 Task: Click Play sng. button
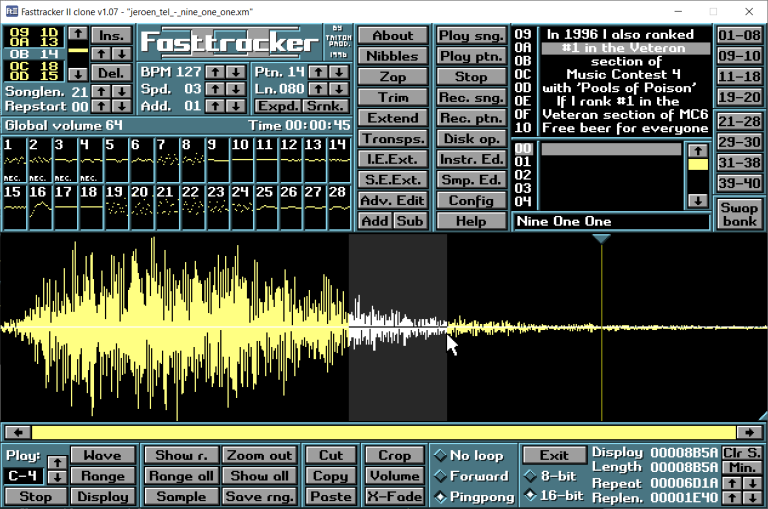tap(471, 35)
